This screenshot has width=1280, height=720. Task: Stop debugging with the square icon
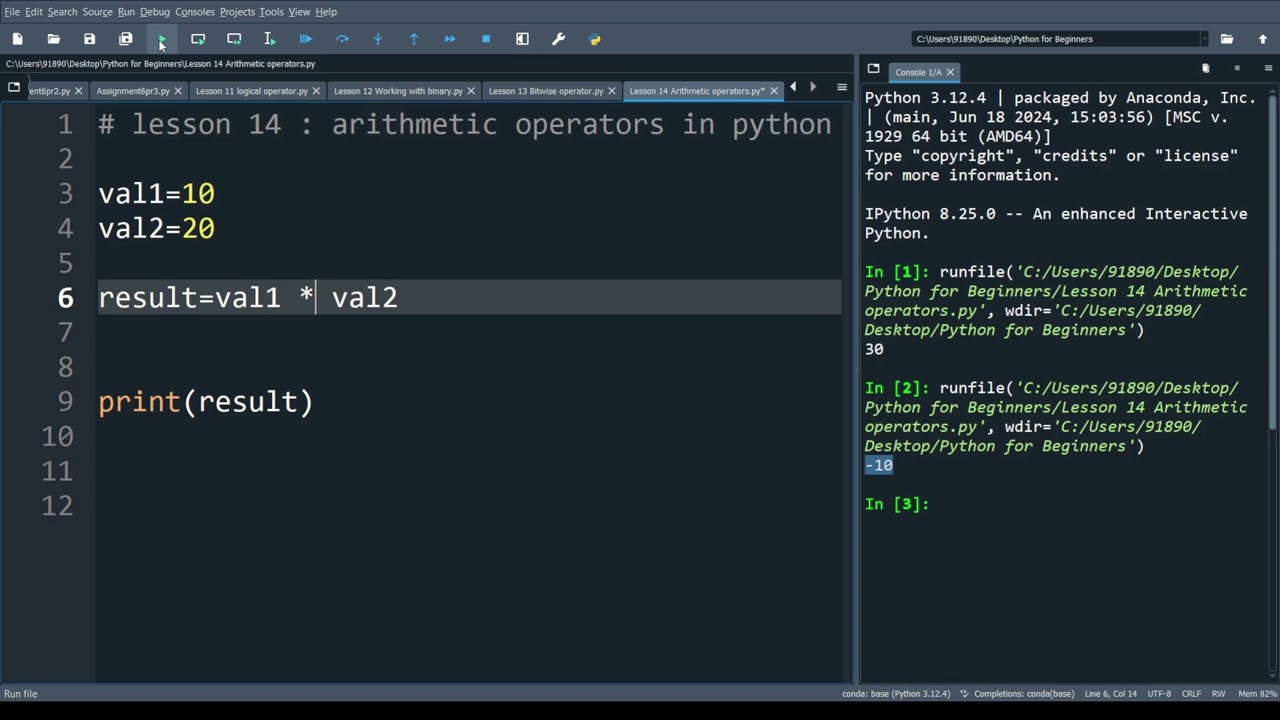[x=486, y=39]
